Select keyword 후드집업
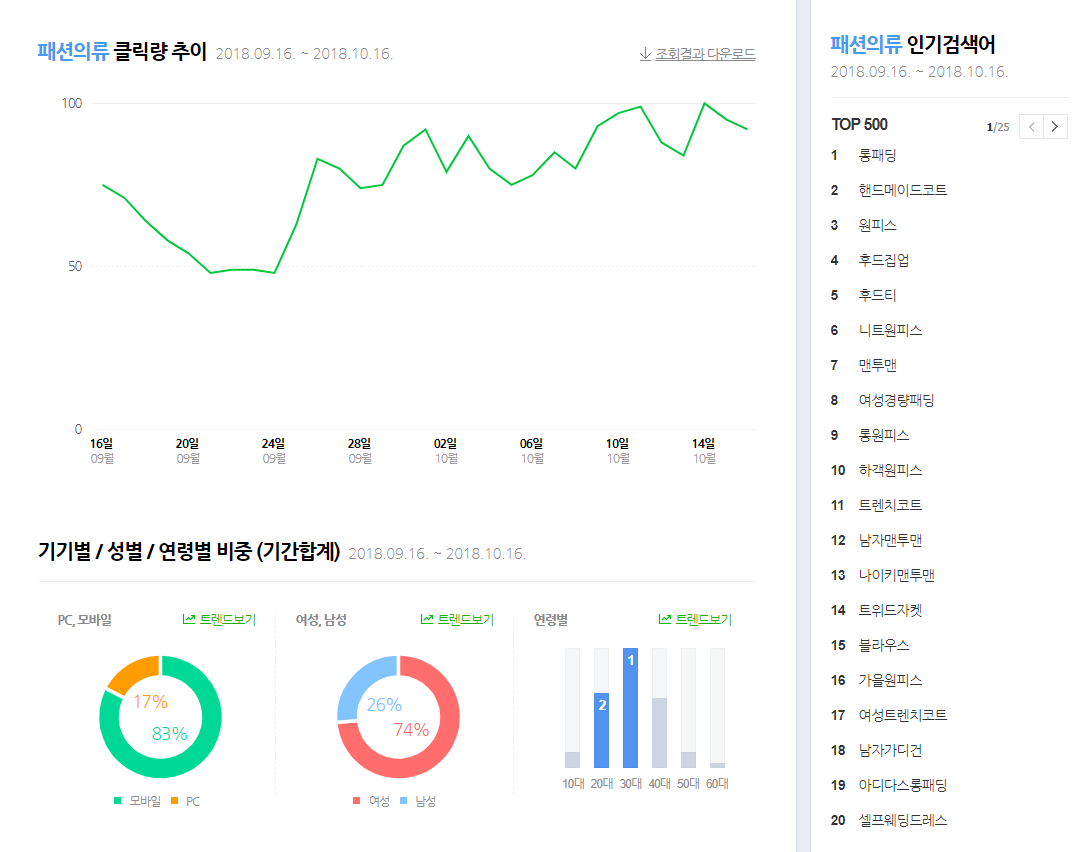Image resolution: width=1083 pixels, height=852 pixels. point(883,260)
